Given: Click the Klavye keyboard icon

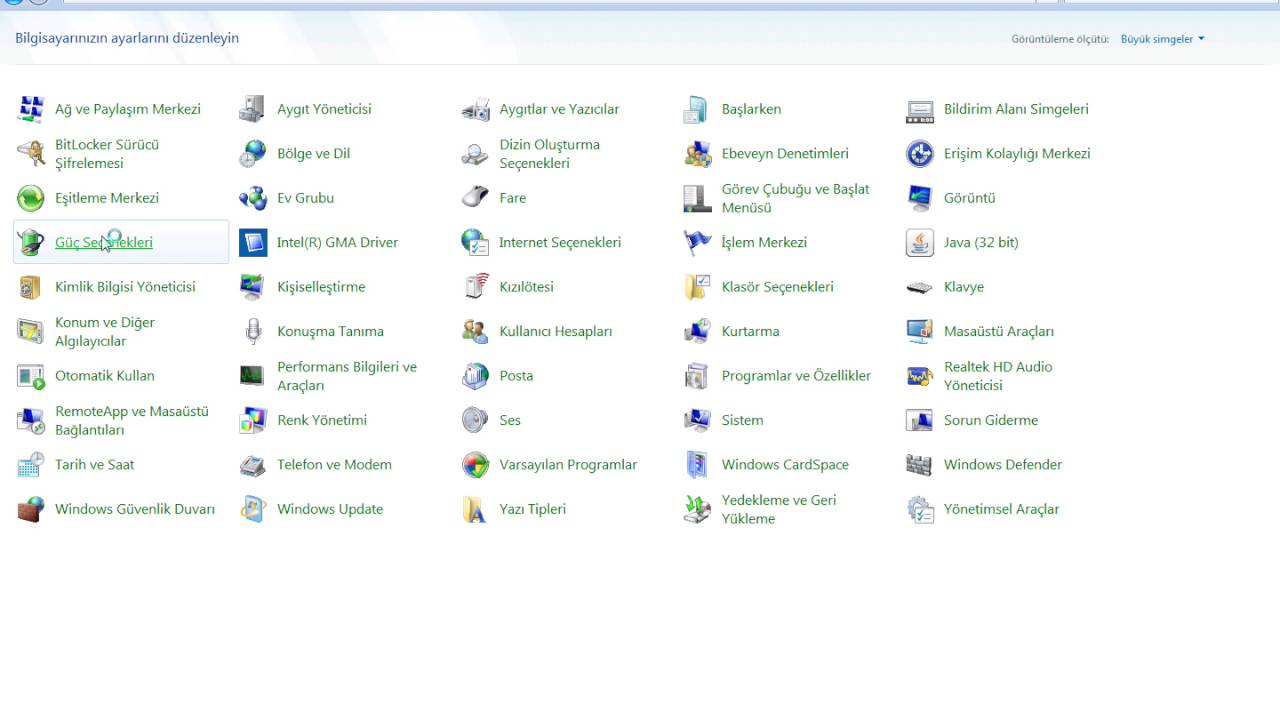Looking at the screenshot, I should point(919,287).
